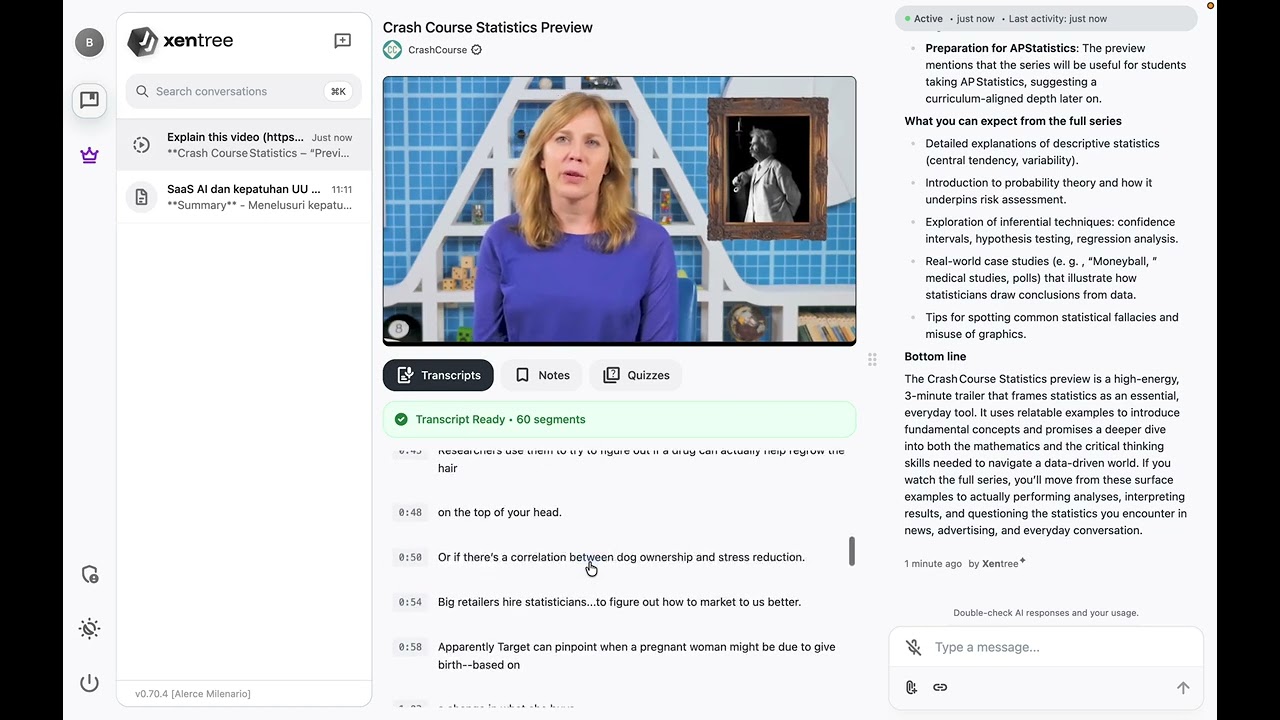Click the verified badge next to CrashCourse
Image resolution: width=1280 pixels, height=720 pixels.
pyautogui.click(x=476, y=50)
